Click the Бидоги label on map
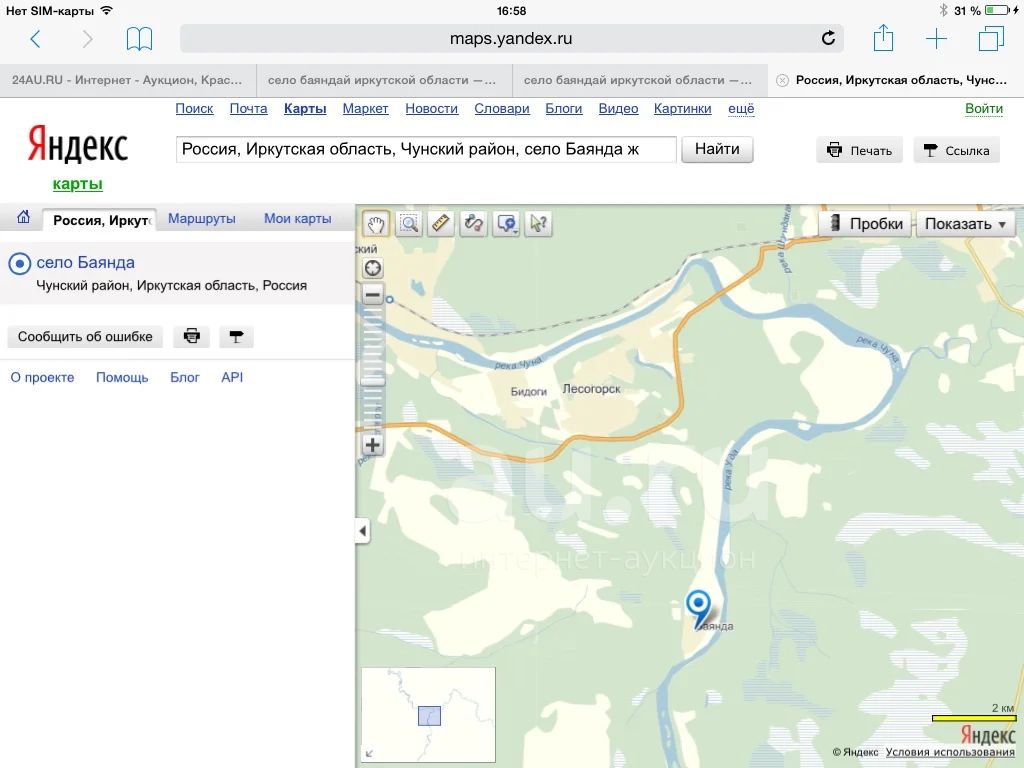The width and height of the screenshot is (1024, 768). point(528,391)
